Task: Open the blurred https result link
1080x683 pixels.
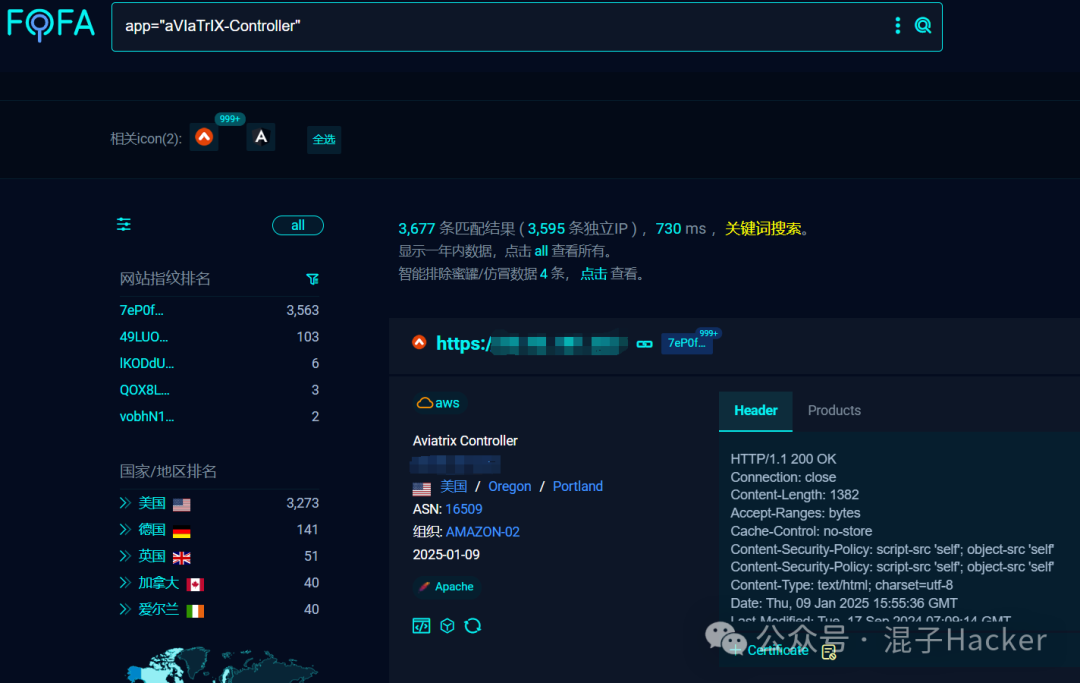Action: (532, 343)
